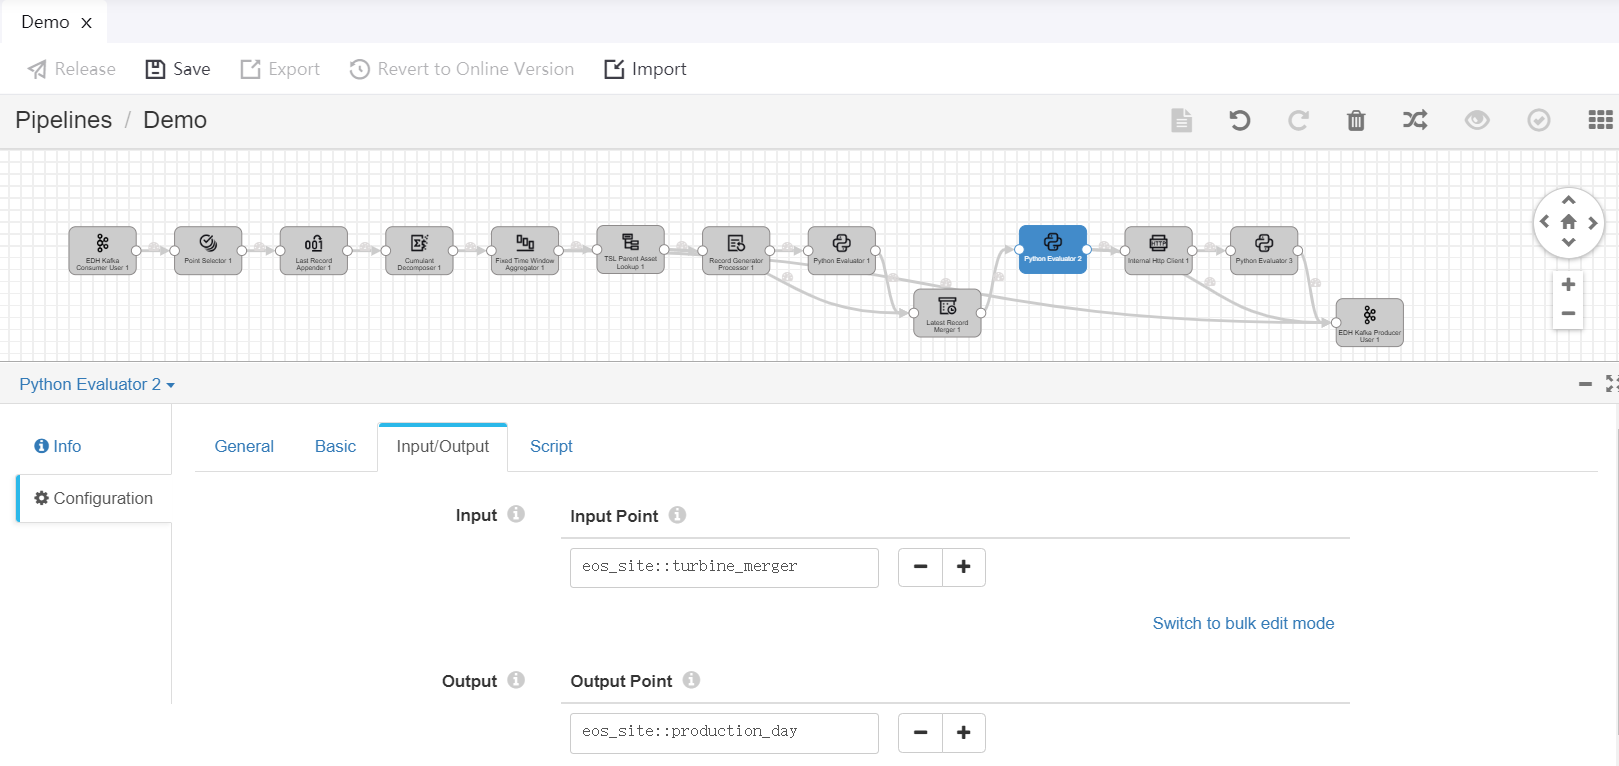Viewport: 1619px width, 766px height.
Task: Open the General tab
Action: (244, 447)
